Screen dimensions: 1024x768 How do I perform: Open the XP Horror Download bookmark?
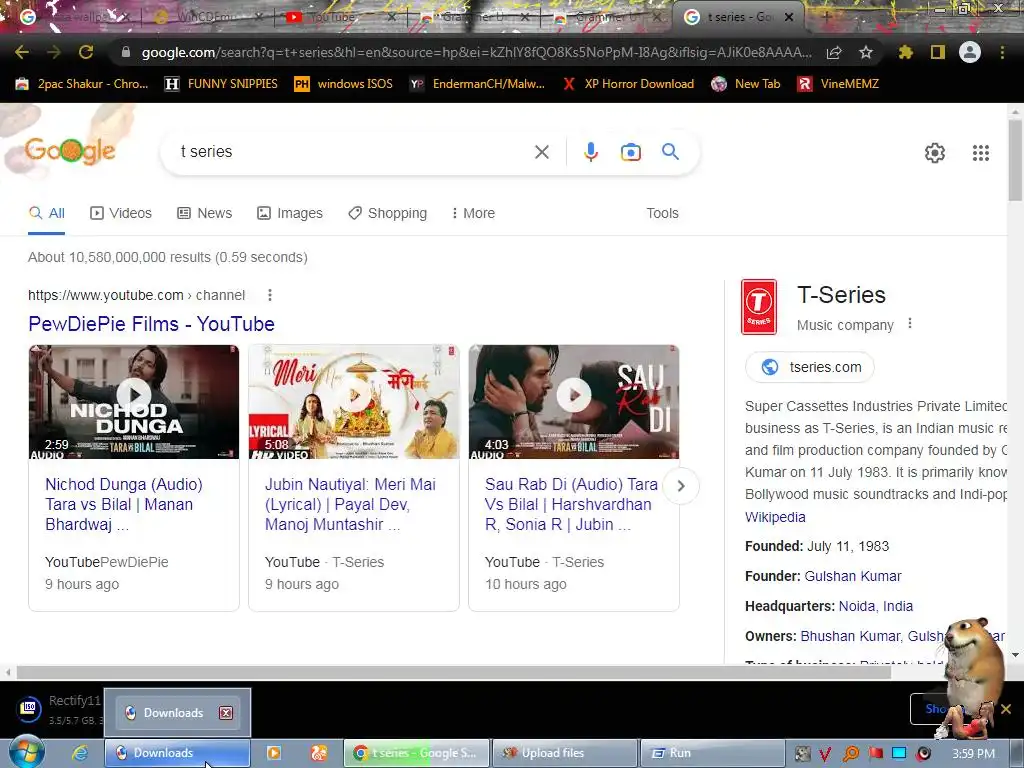coord(628,84)
